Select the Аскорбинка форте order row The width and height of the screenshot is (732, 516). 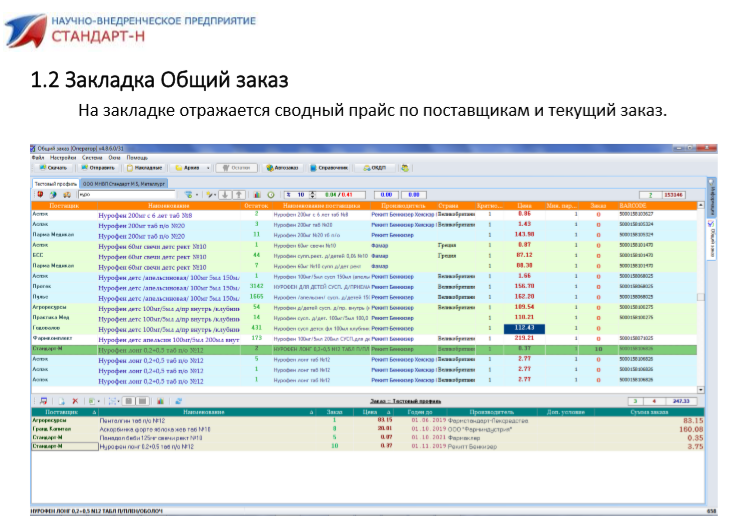(368, 429)
